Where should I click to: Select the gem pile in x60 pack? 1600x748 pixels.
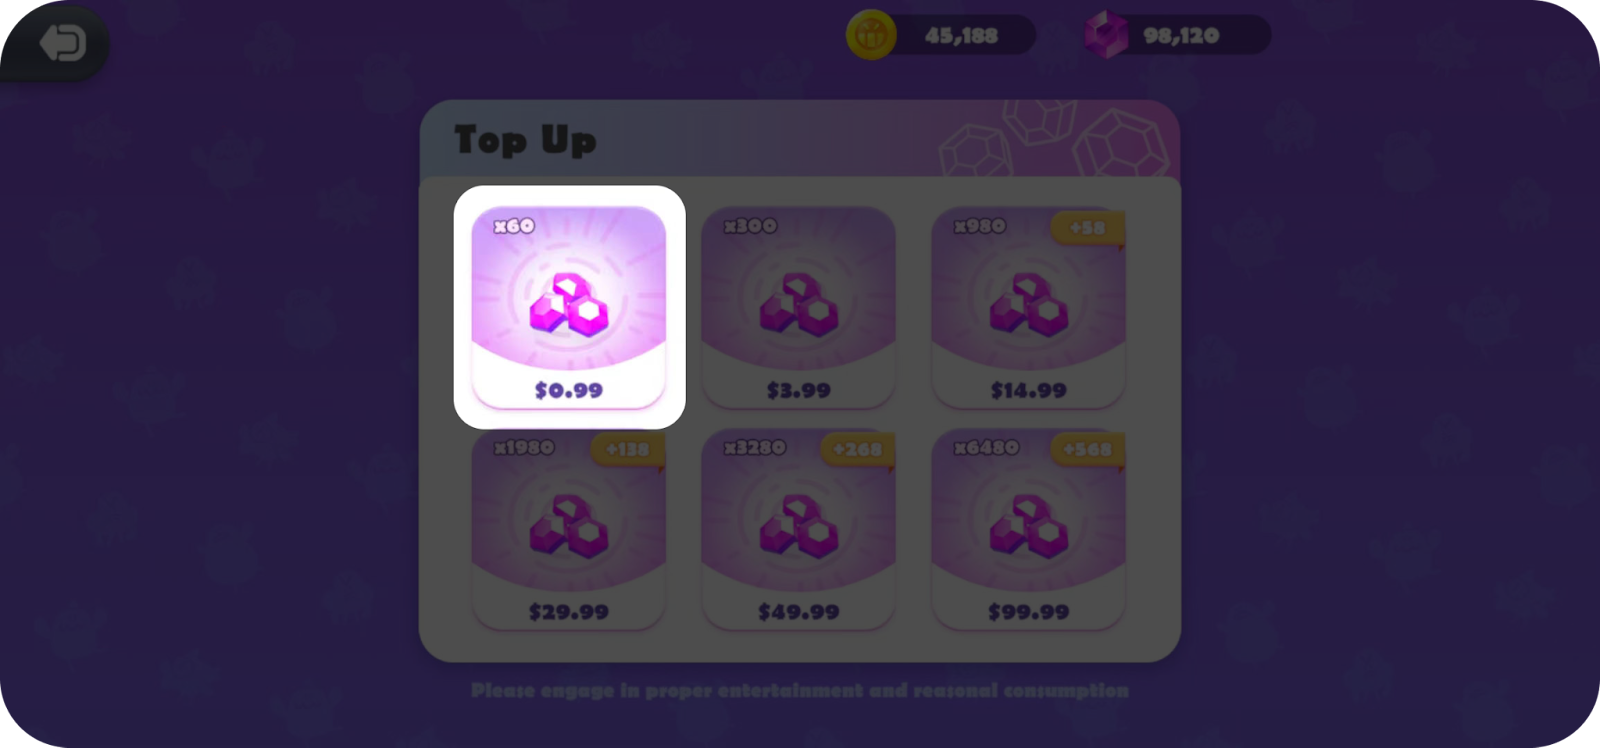569,304
